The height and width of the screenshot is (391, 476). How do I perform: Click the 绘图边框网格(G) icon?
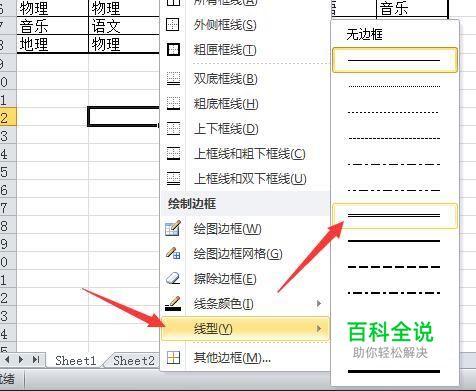click(x=173, y=253)
